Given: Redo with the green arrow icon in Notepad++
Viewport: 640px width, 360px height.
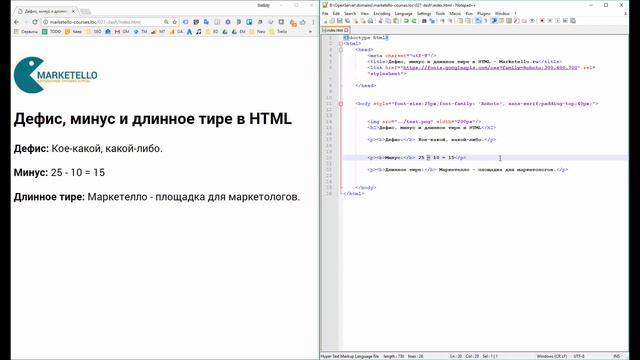Looking at the screenshot, I should click(414, 20).
